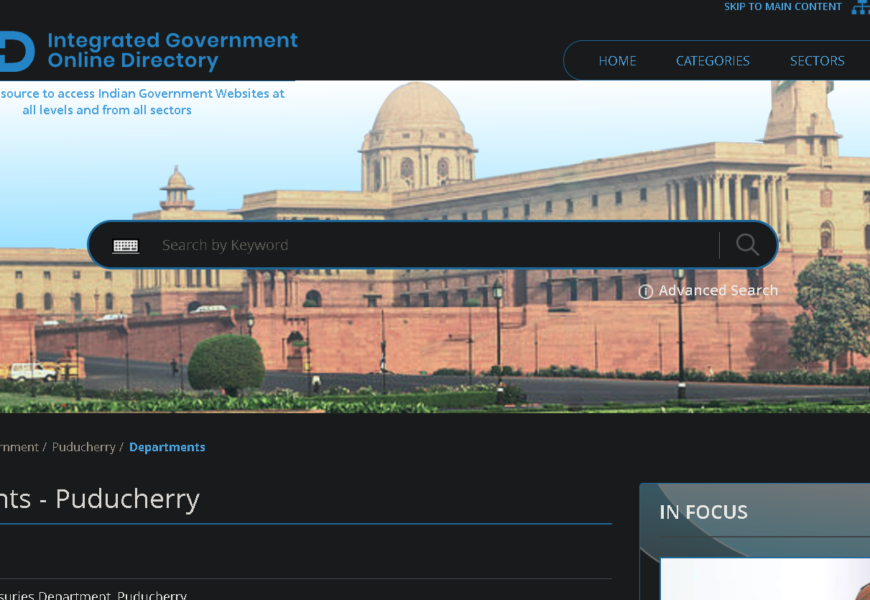Click the In Focus thumbnail image
This screenshot has width=870, height=600.
point(765,579)
